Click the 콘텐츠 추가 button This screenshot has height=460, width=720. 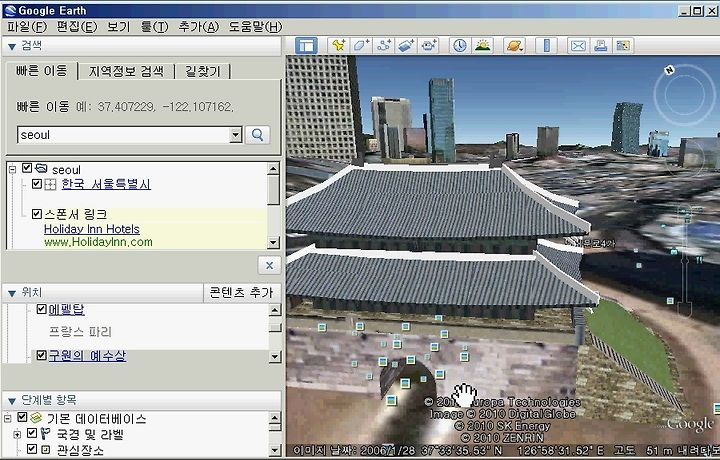point(242,293)
